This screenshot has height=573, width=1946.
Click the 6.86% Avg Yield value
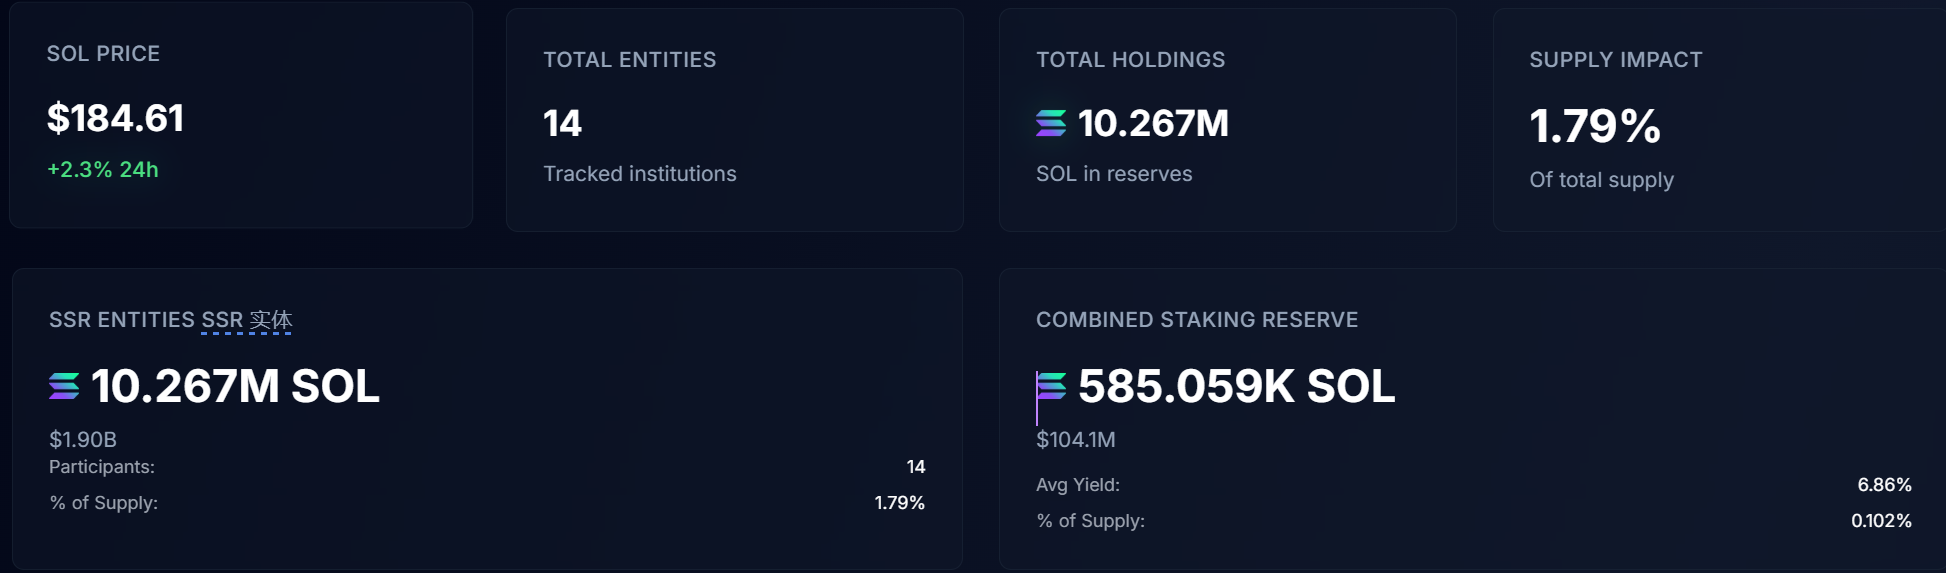1884,485
